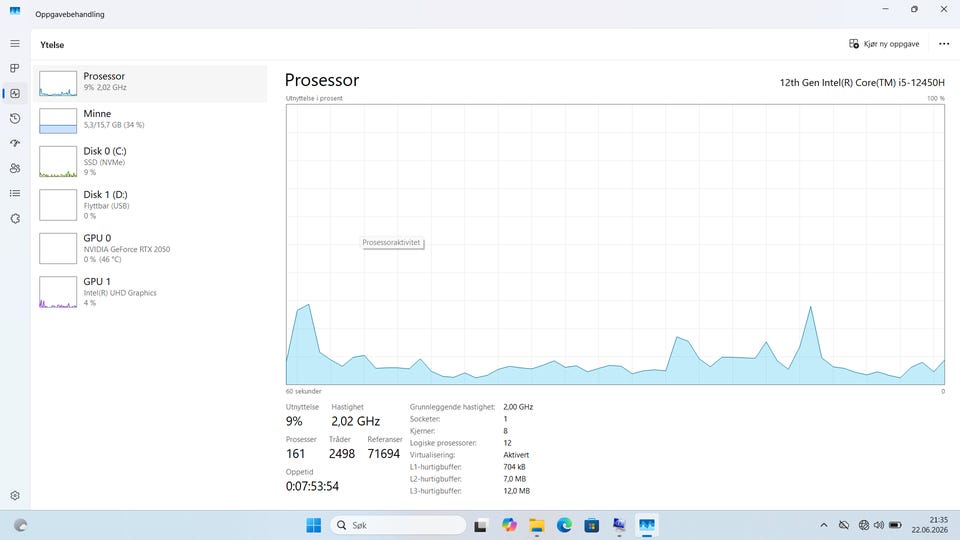Open the Services page icon

tap(15, 219)
